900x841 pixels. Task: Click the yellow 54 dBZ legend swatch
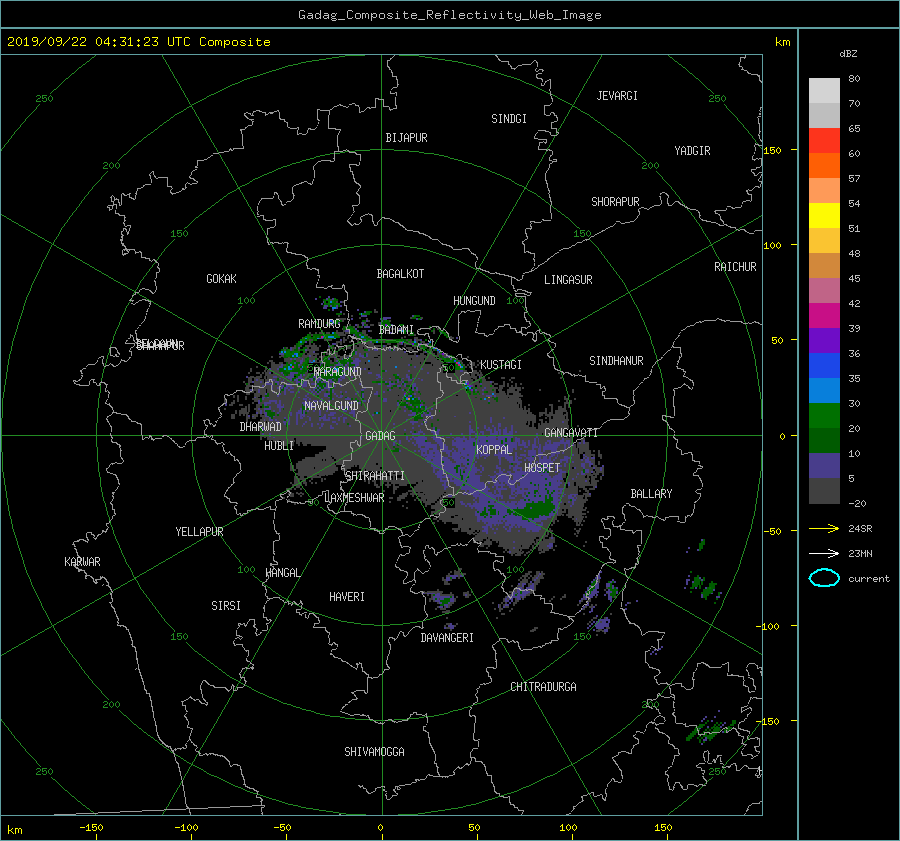[x=824, y=215]
